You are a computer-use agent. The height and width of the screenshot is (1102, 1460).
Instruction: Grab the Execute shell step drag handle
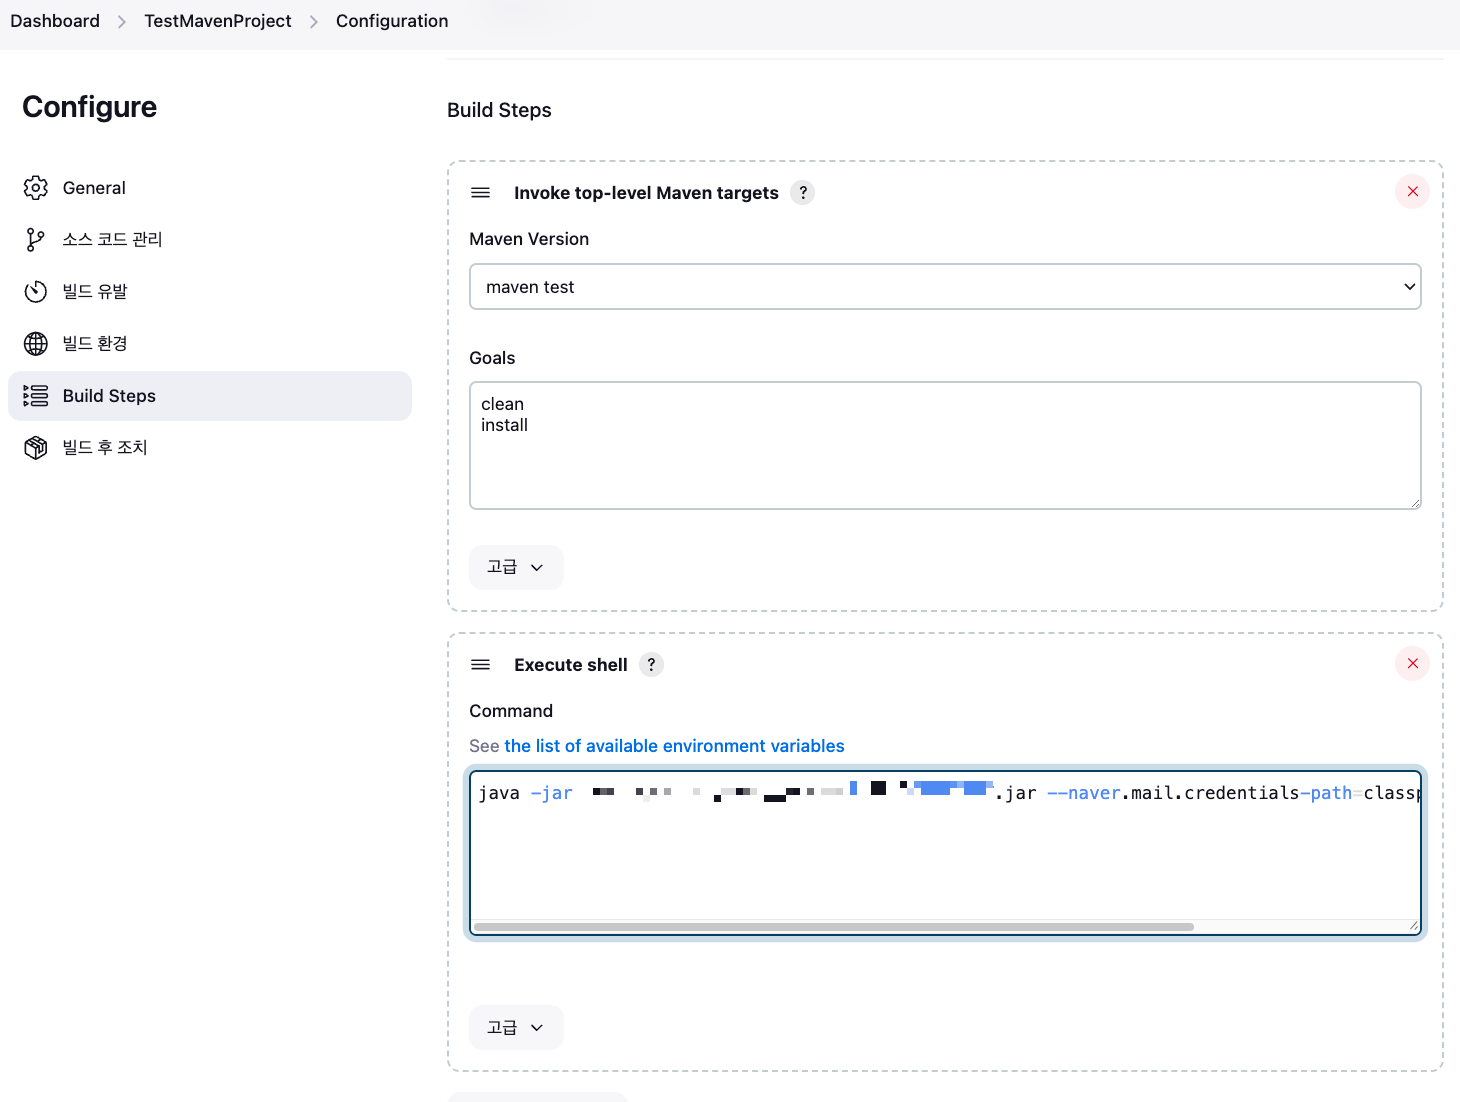click(x=481, y=665)
